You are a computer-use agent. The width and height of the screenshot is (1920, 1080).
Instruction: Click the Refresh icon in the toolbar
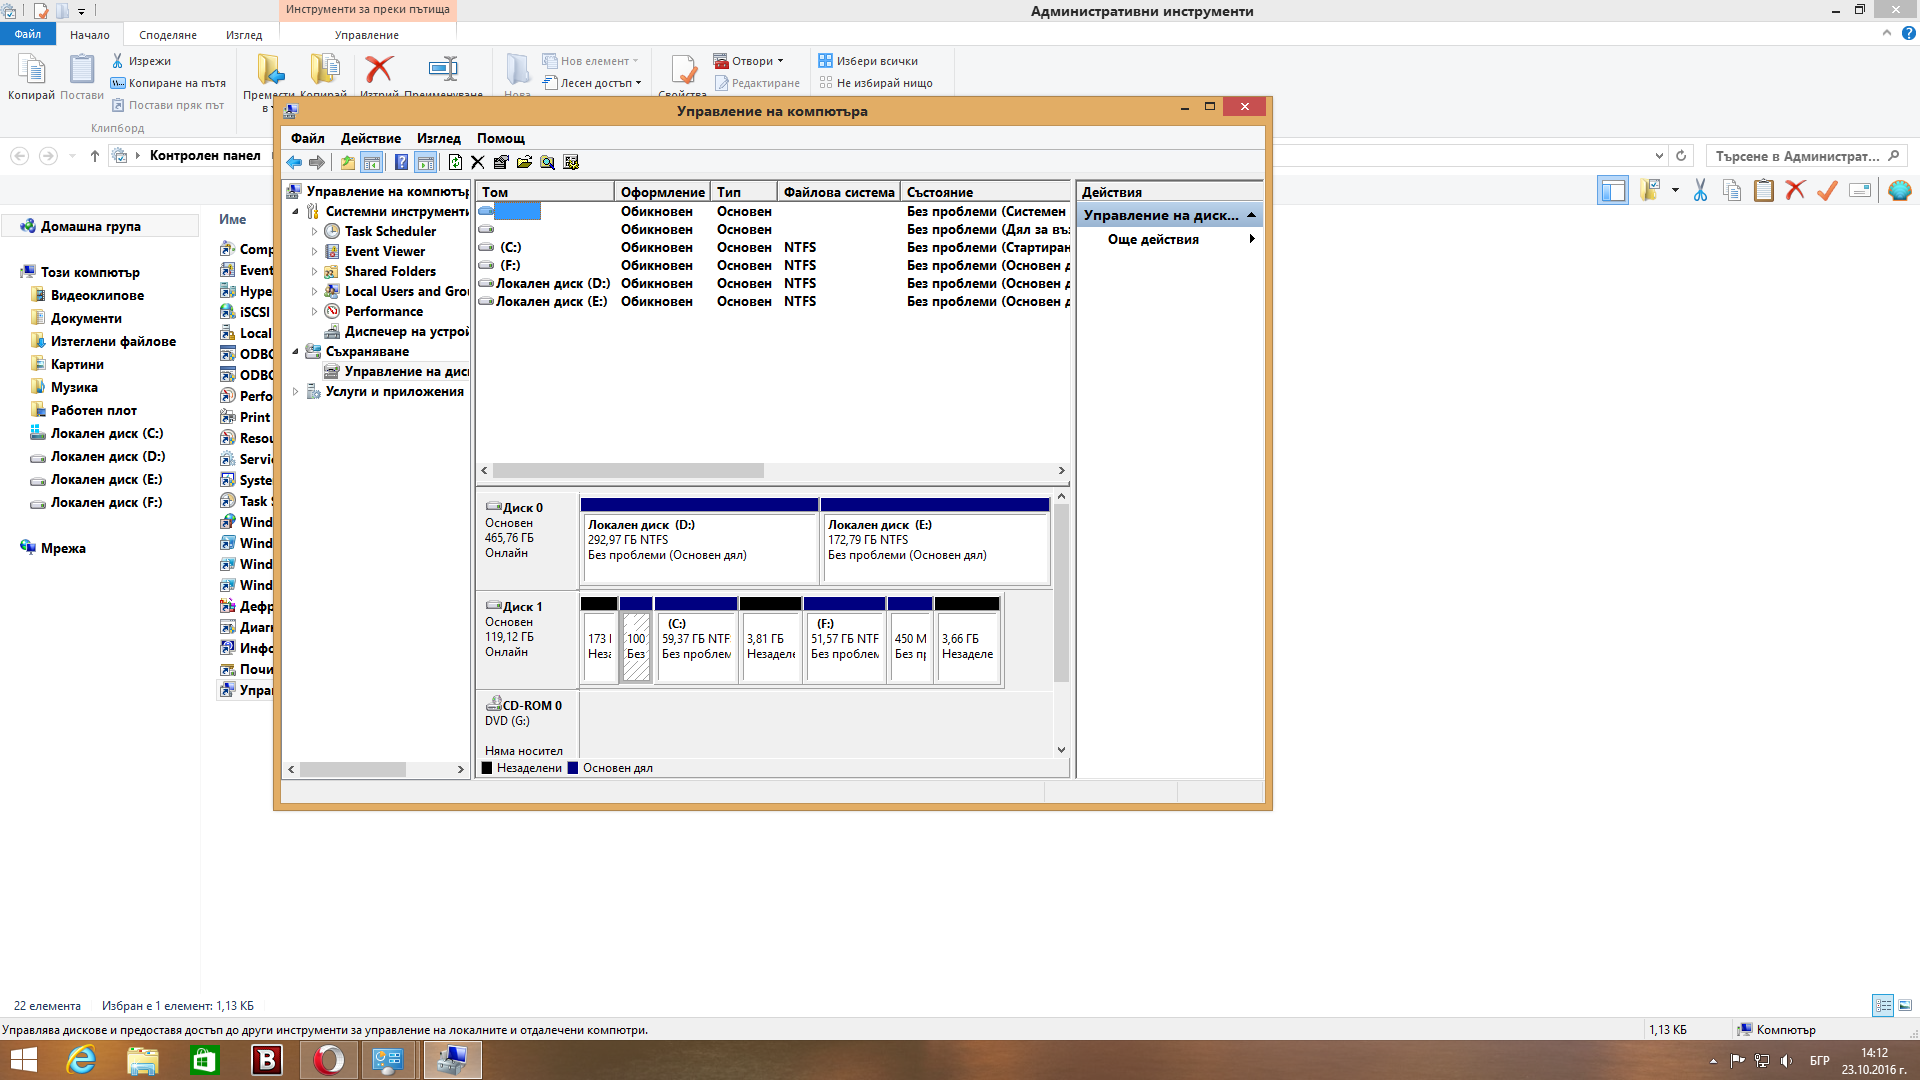[x=455, y=162]
